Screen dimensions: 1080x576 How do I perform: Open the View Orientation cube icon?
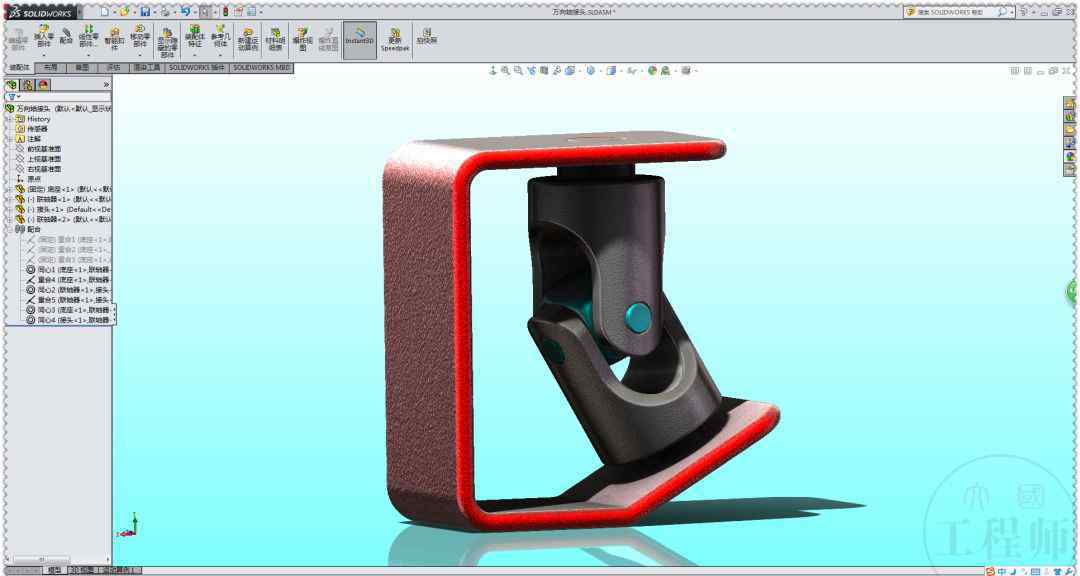tap(570, 70)
